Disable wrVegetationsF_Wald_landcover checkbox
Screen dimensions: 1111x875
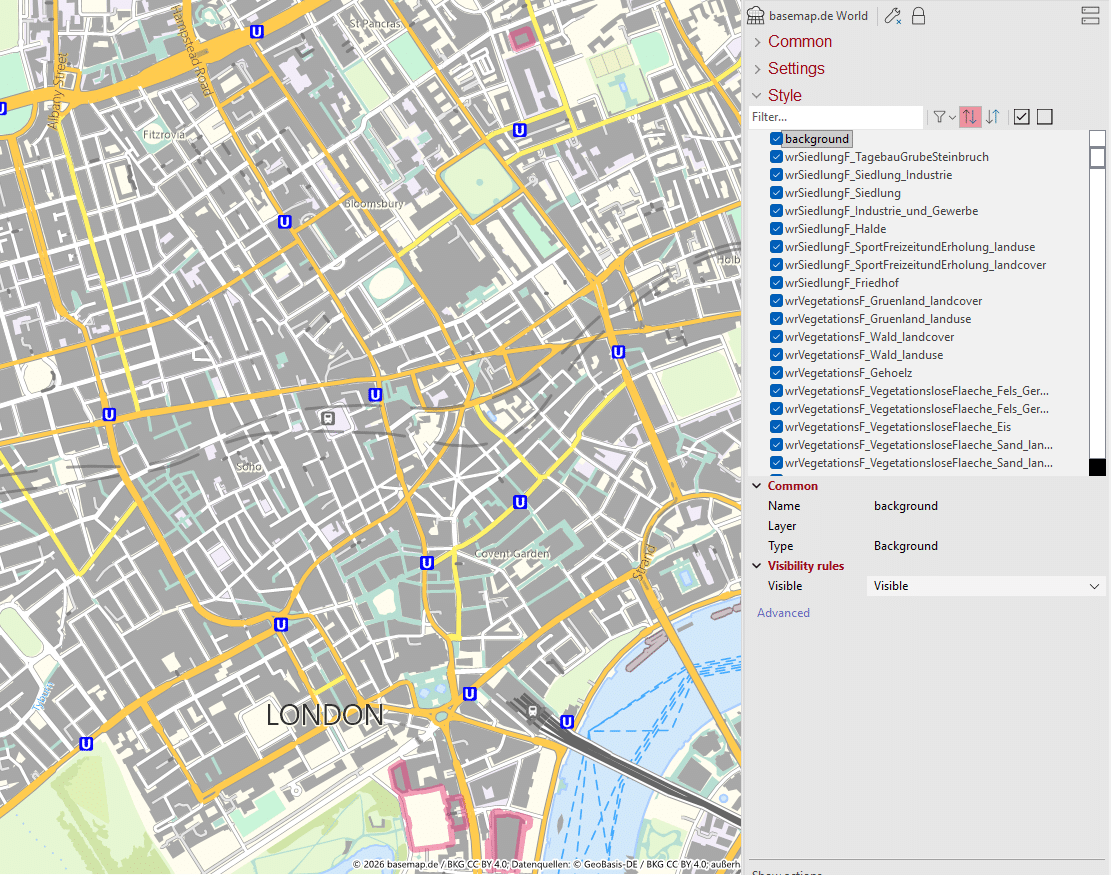coord(776,337)
